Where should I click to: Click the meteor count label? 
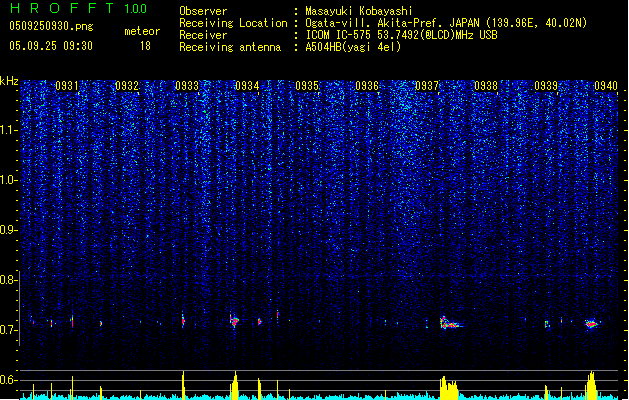[142, 31]
